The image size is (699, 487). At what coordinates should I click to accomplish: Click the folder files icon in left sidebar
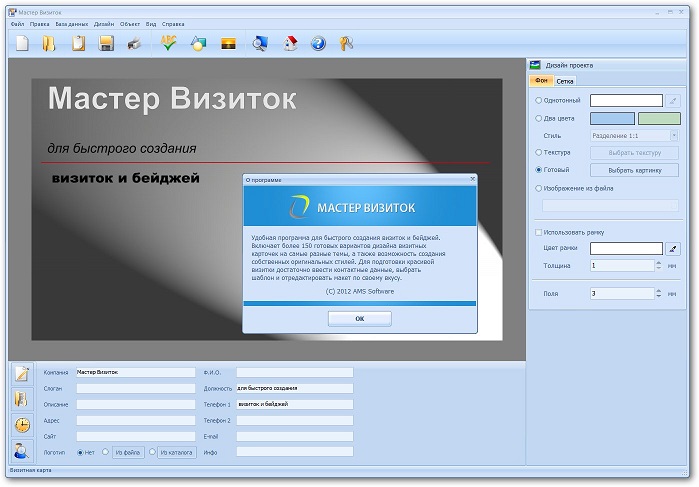[22, 399]
